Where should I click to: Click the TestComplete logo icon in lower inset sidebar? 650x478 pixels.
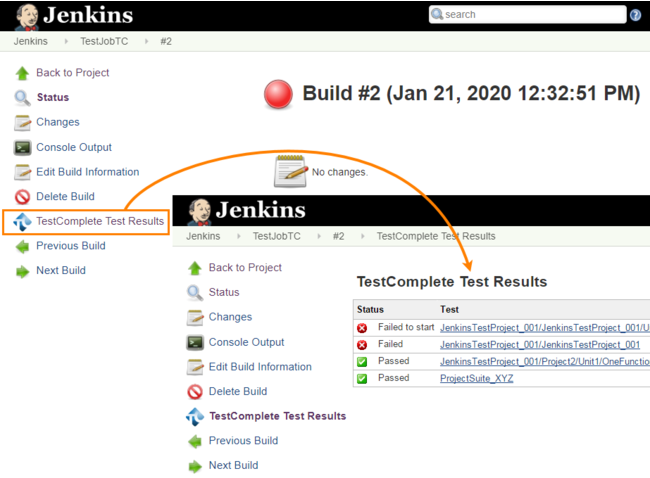pyautogui.click(x=194, y=417)
